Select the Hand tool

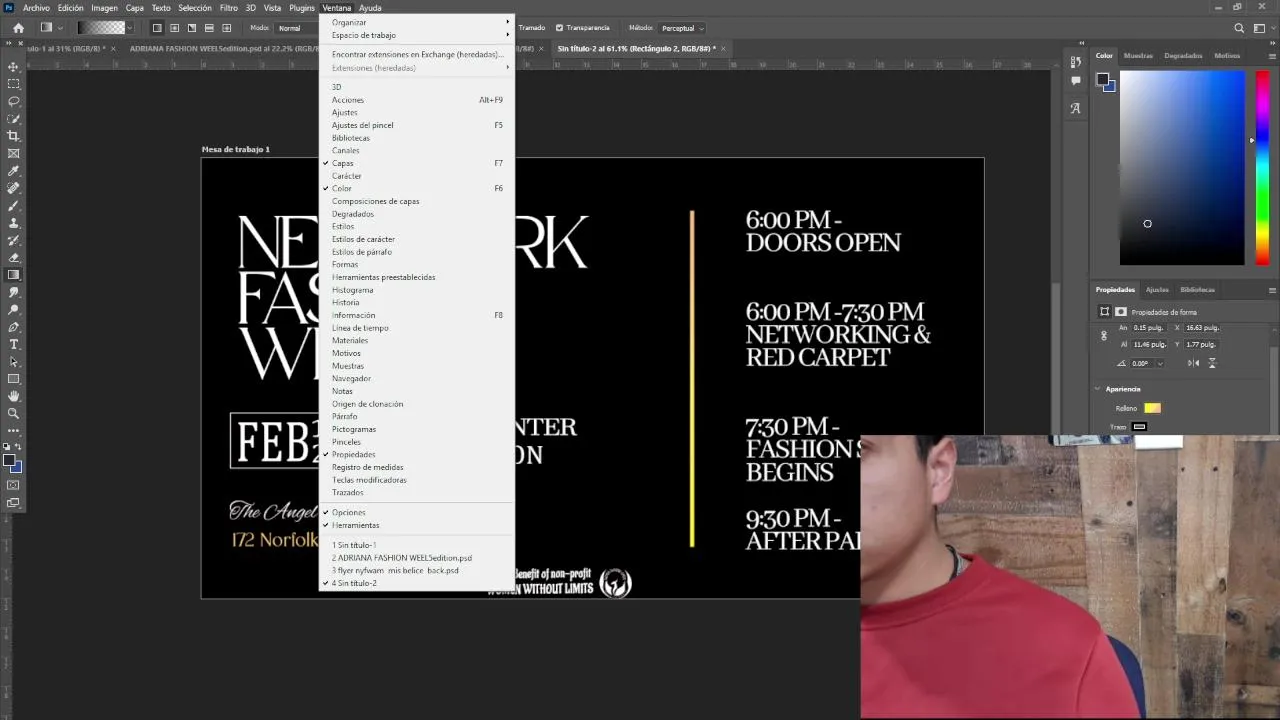coord(14,396)
